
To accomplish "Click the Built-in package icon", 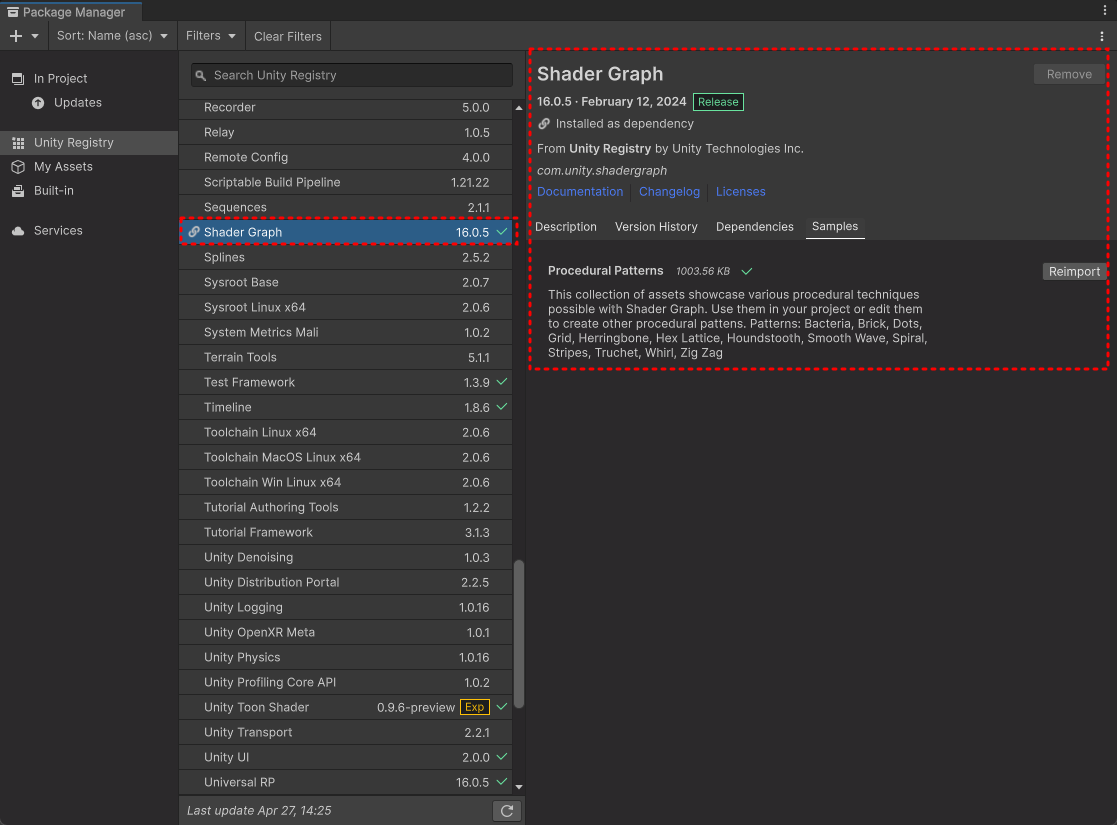I will click(19, 191).
